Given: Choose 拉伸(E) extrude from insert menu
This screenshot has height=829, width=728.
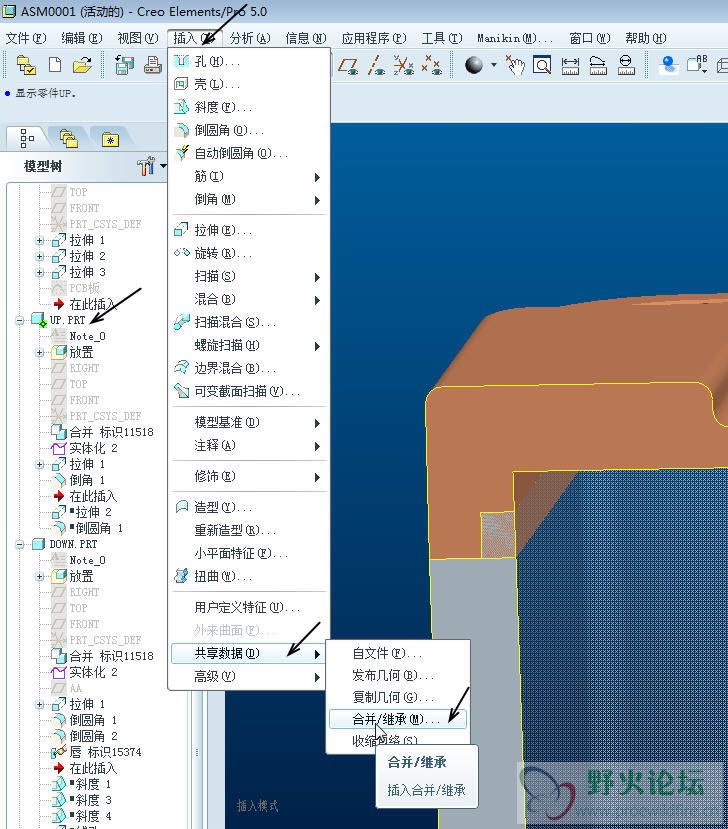Looking at the screenshot, I should [x=249, y=231].
